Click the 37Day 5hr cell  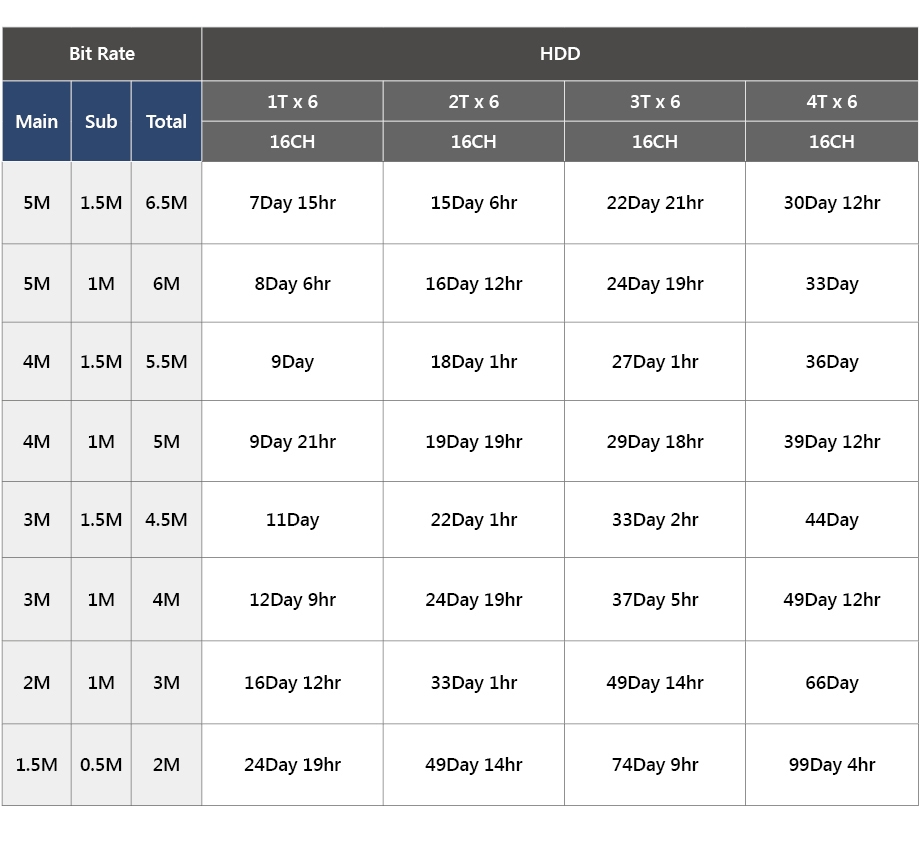(654, 600)
